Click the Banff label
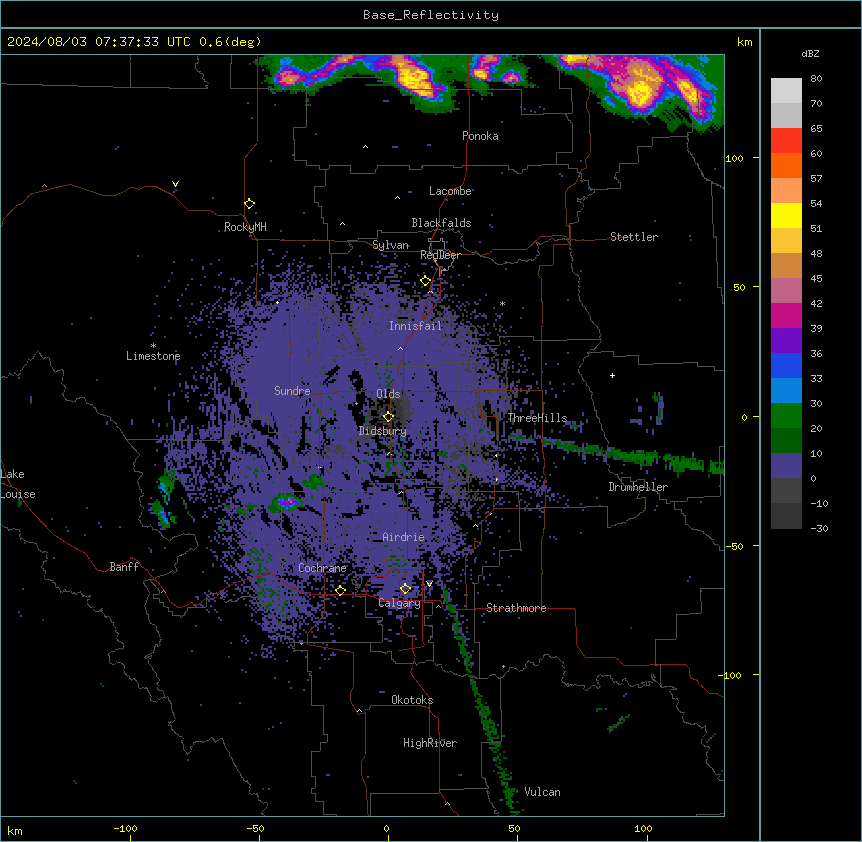This screenshot has height=842, width=862. (x=124, y=567)
